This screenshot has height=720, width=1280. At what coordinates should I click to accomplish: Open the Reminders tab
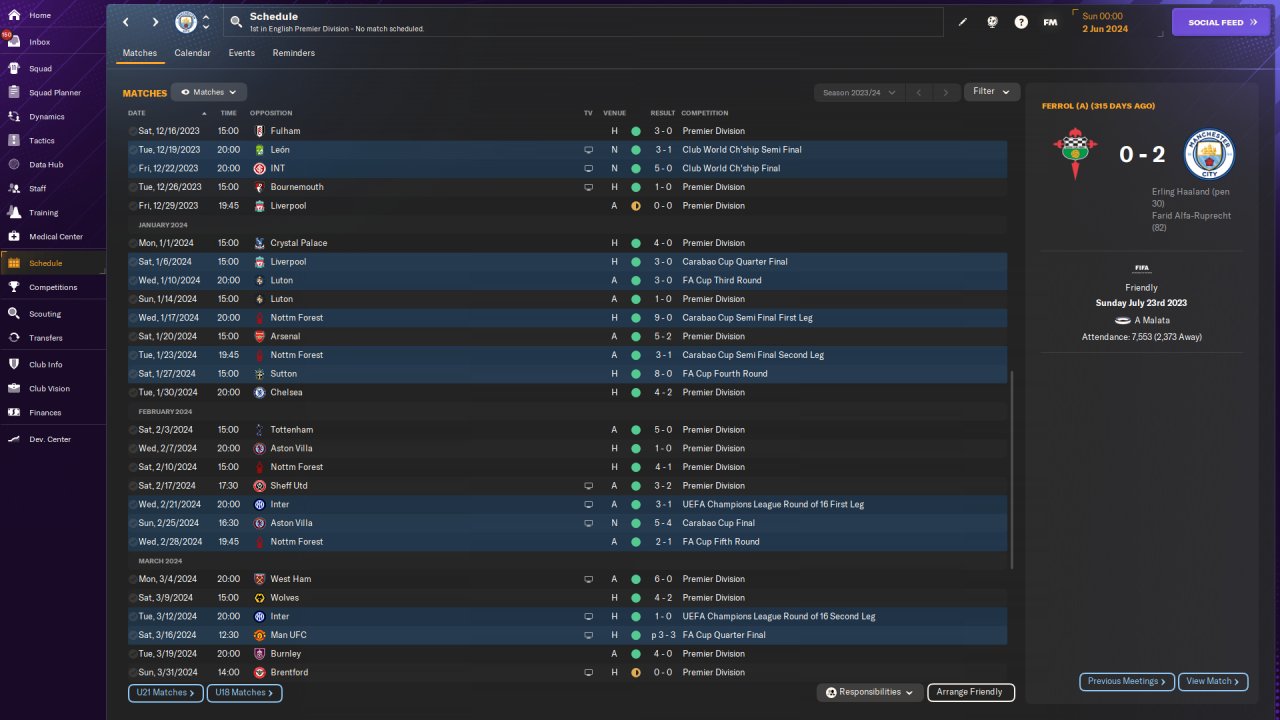pyautogui.click(x=294, y=53)
